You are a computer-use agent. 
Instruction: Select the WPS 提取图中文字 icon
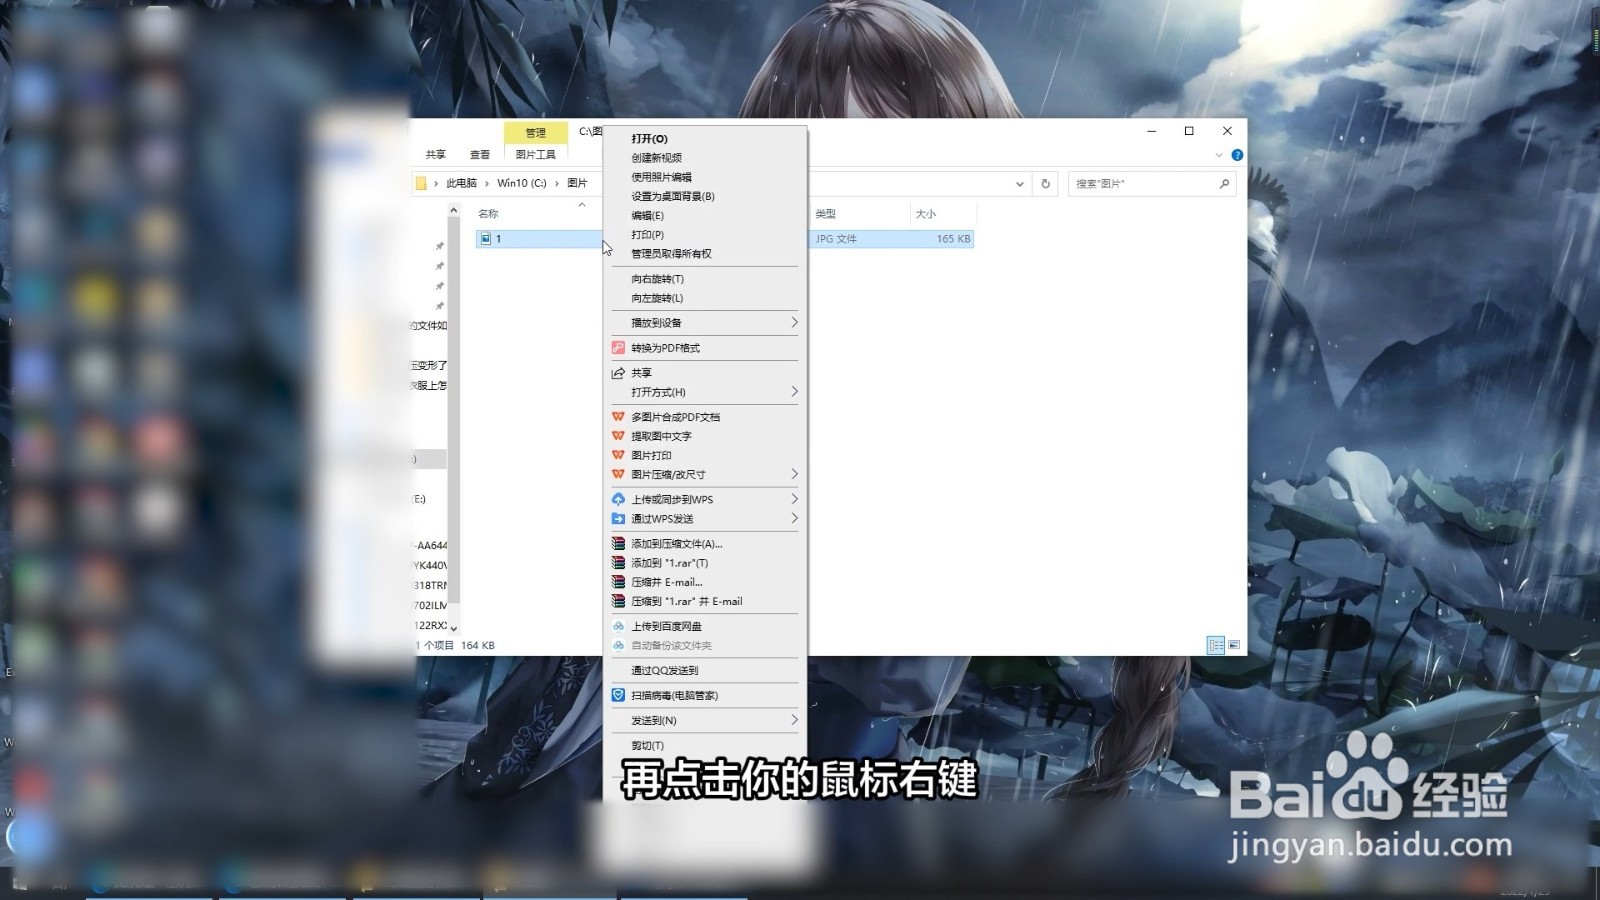tap(618, 435)
